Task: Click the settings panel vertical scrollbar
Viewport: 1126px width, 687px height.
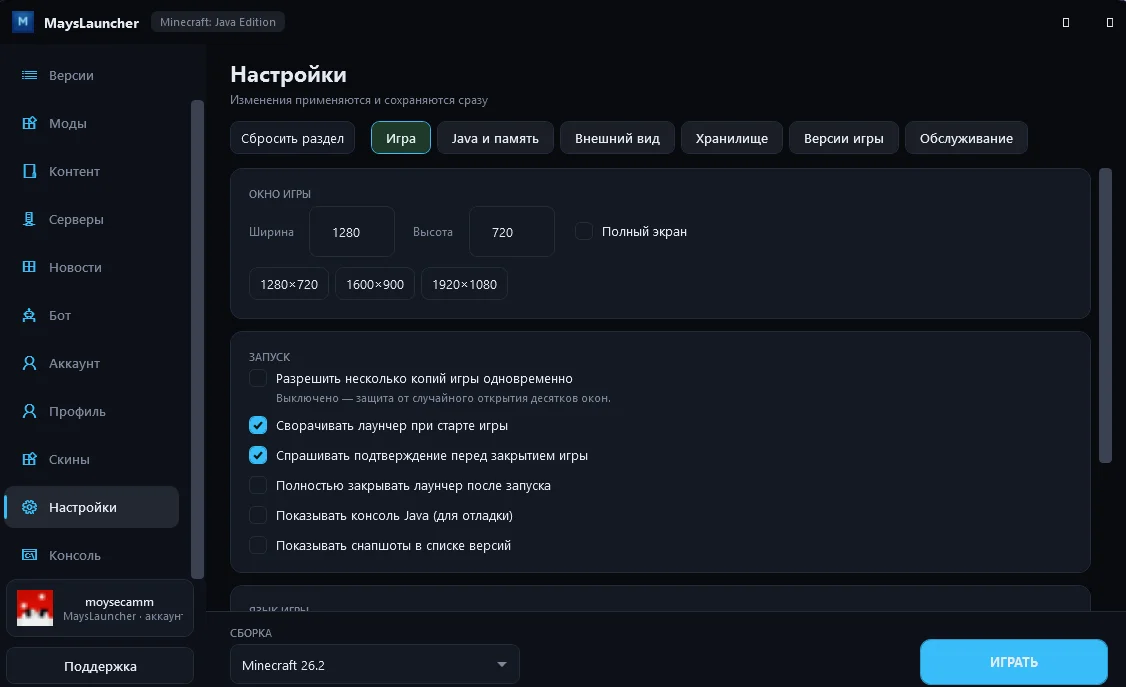Action: [x=1105, y=316]
